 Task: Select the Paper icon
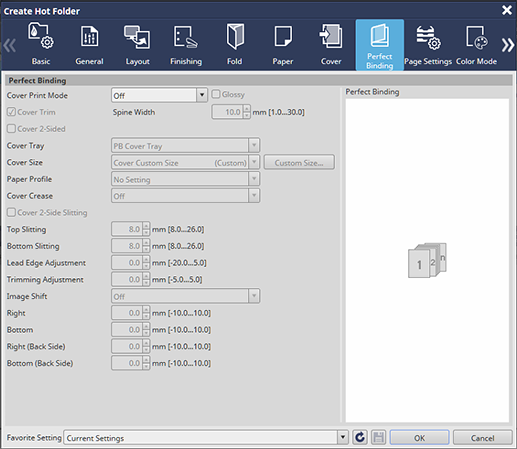(x=283, y=37)
